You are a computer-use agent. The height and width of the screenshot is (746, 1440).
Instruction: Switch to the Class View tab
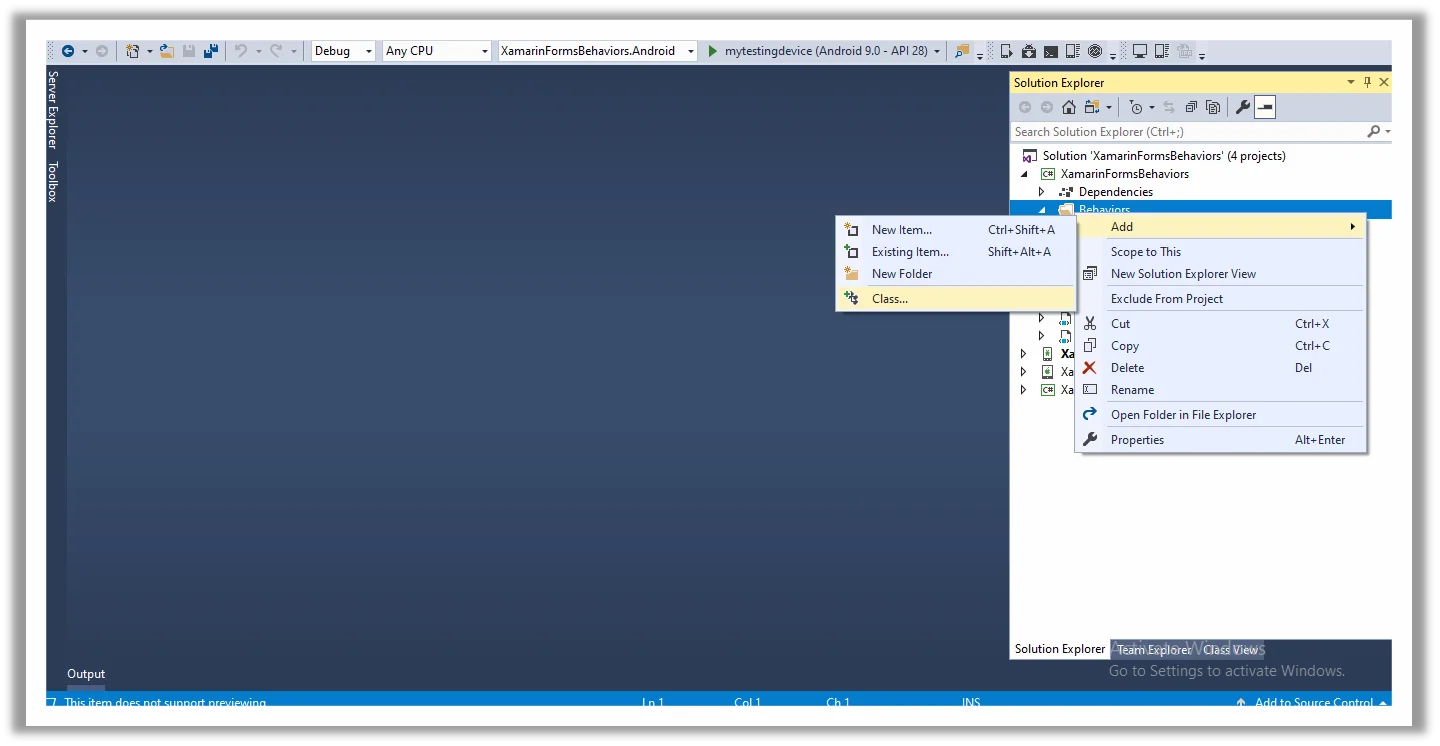click(1231, 649)
